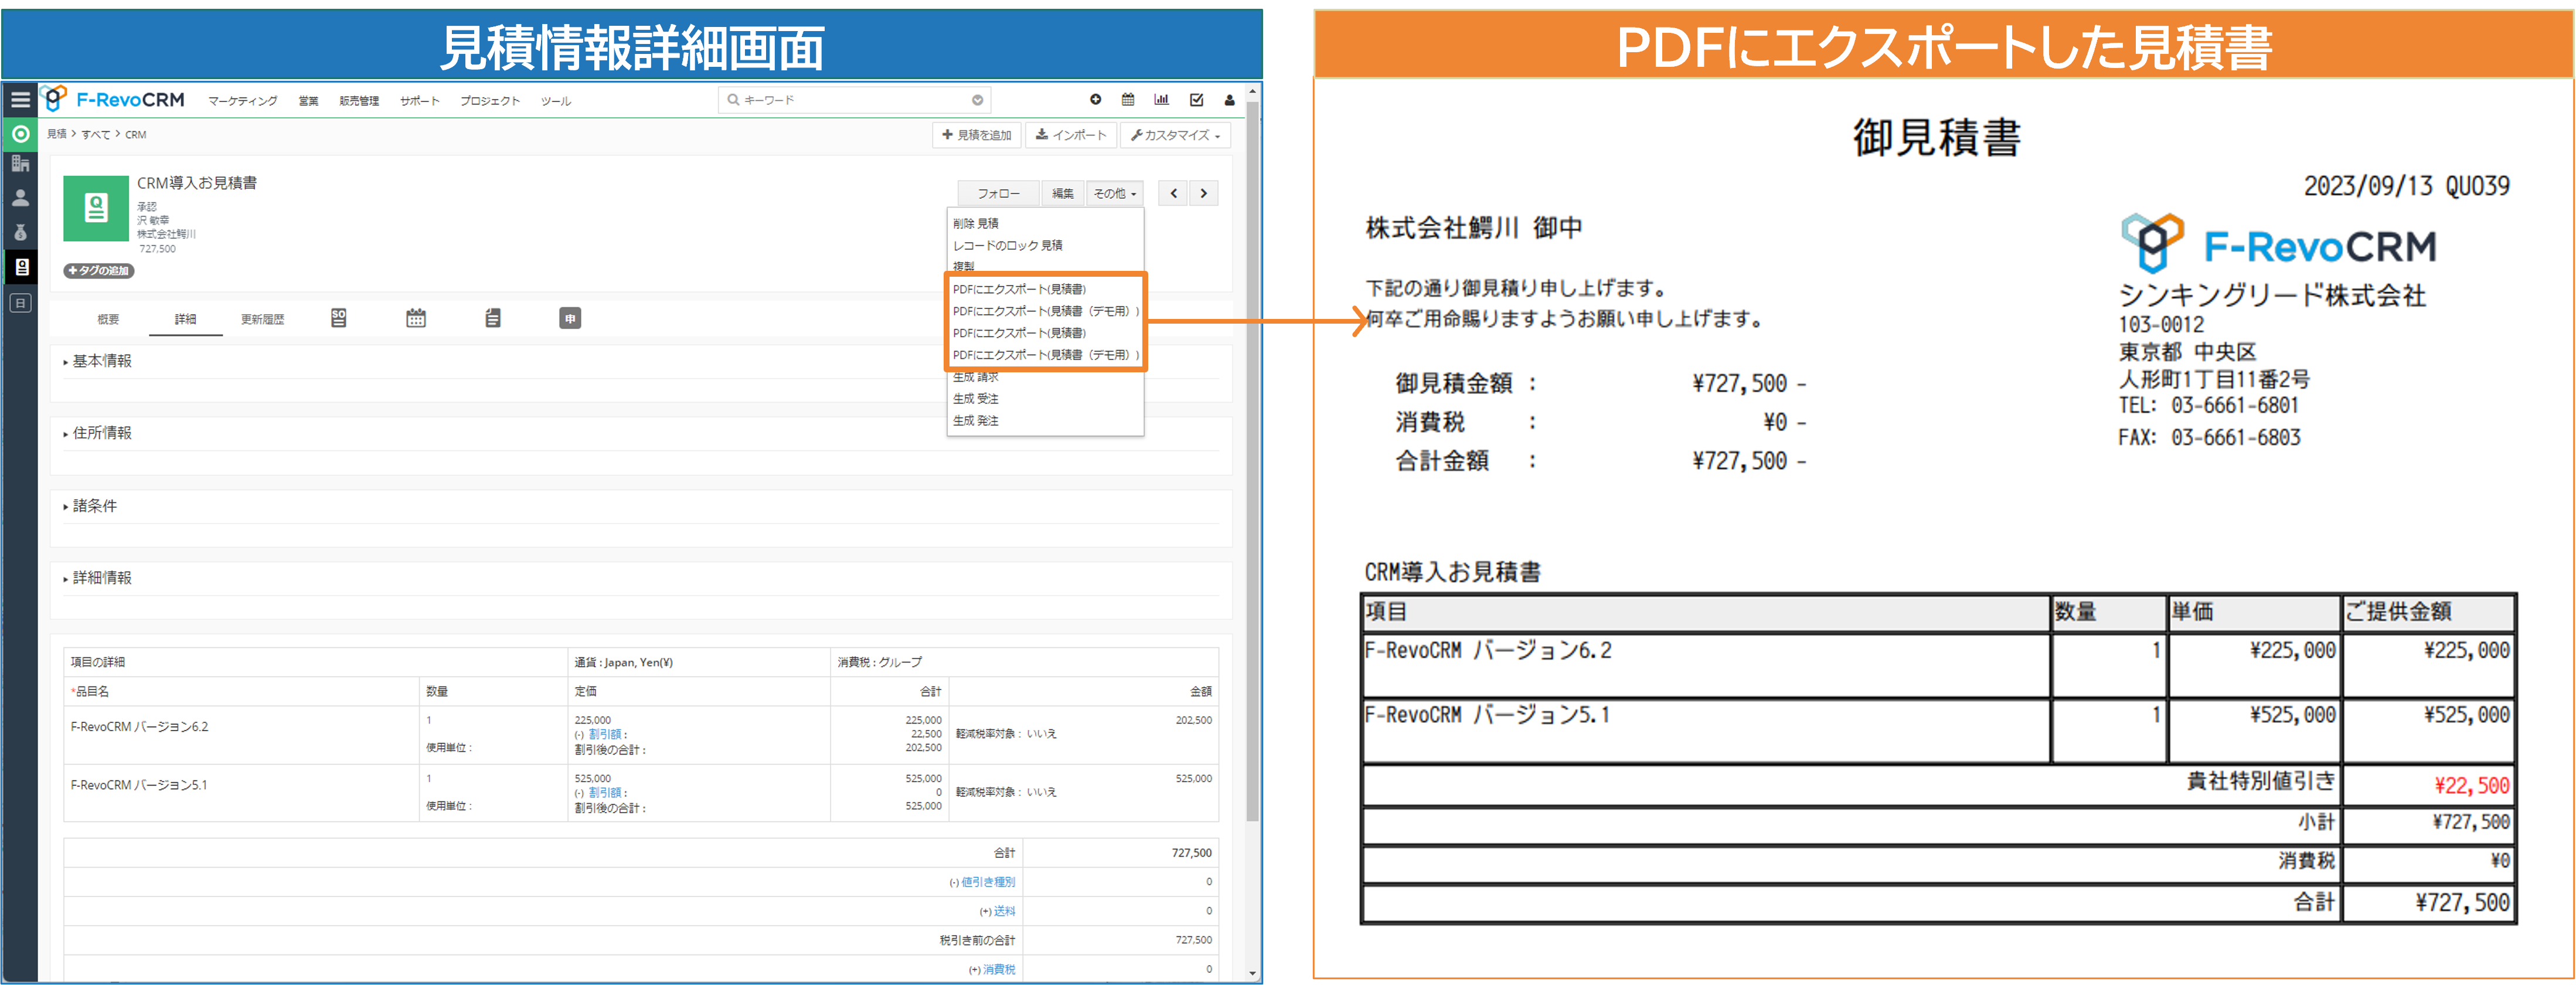Click product name F-RevoCRM バージョン6.2 in CRM table
This screenshot has height=985, width=2576.
[x=139, y=727]
